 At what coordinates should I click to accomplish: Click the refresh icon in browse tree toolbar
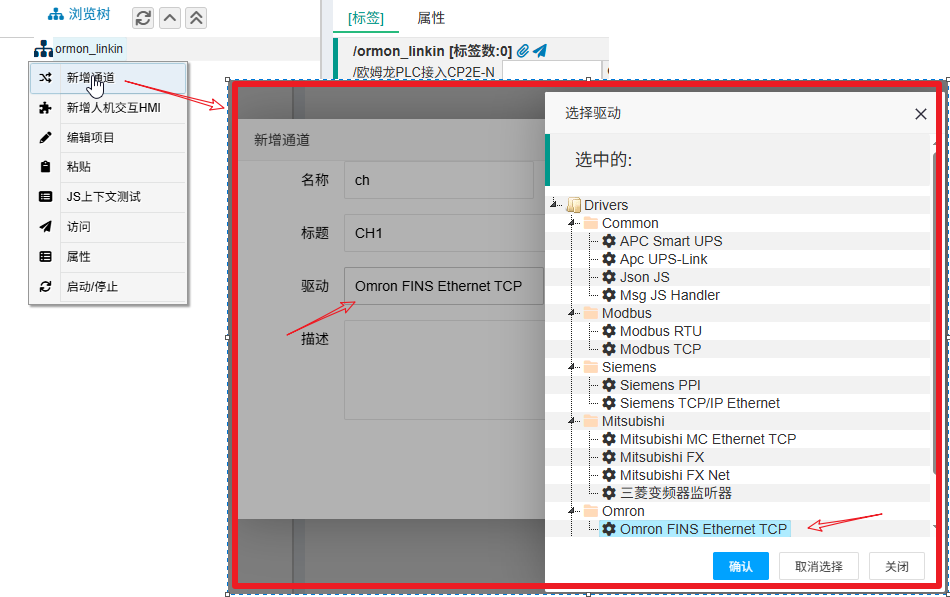point(143,18)
